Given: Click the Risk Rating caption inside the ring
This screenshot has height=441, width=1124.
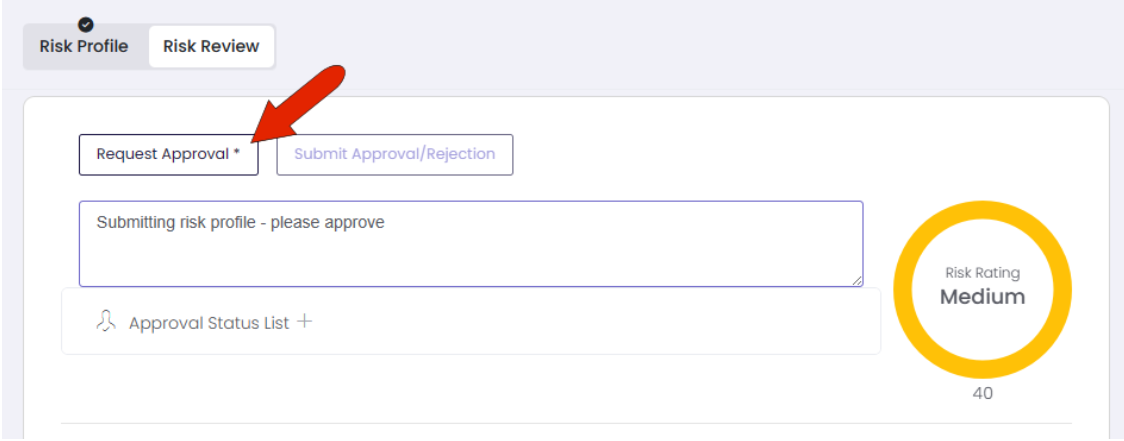Looking at the screenshot, I should click(982, 272).
